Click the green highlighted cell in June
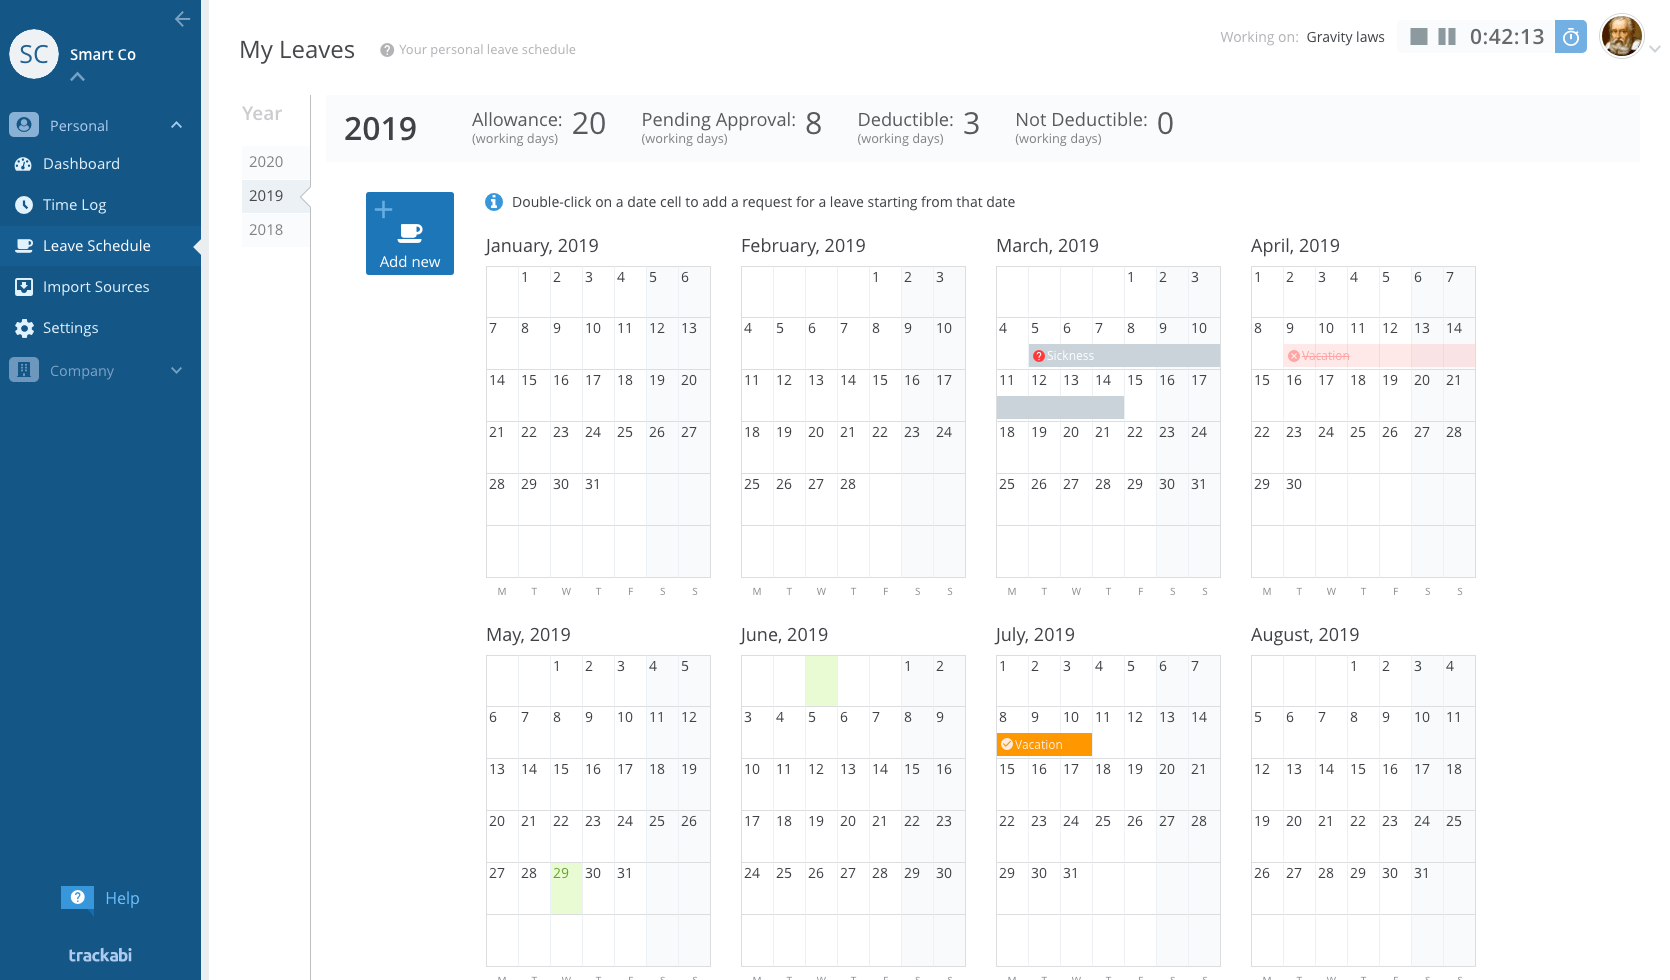The image size is (1670, 980). pos(821,681)
